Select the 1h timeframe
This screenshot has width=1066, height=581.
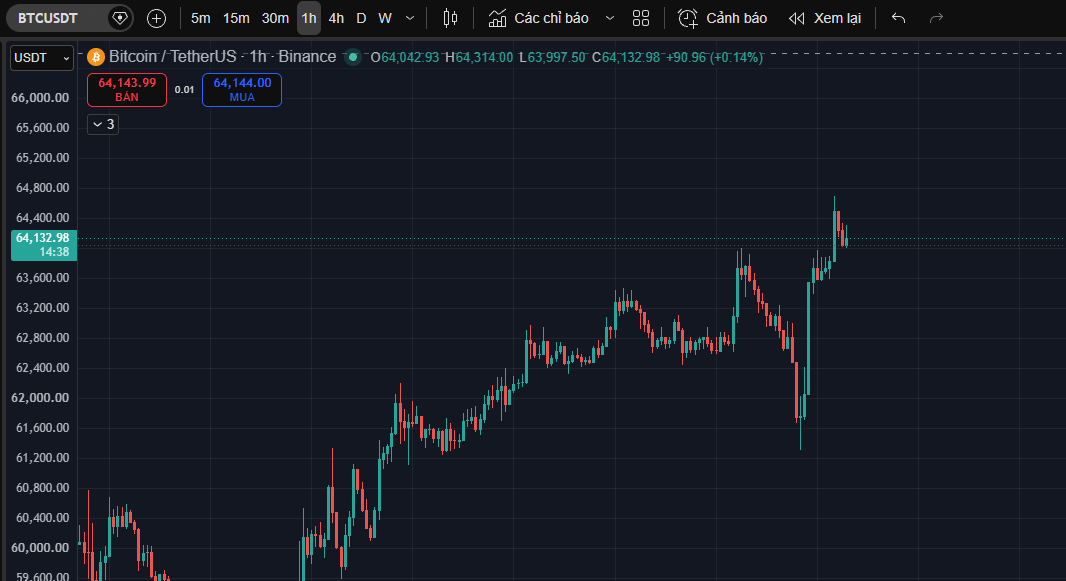[x=309, y=18]
